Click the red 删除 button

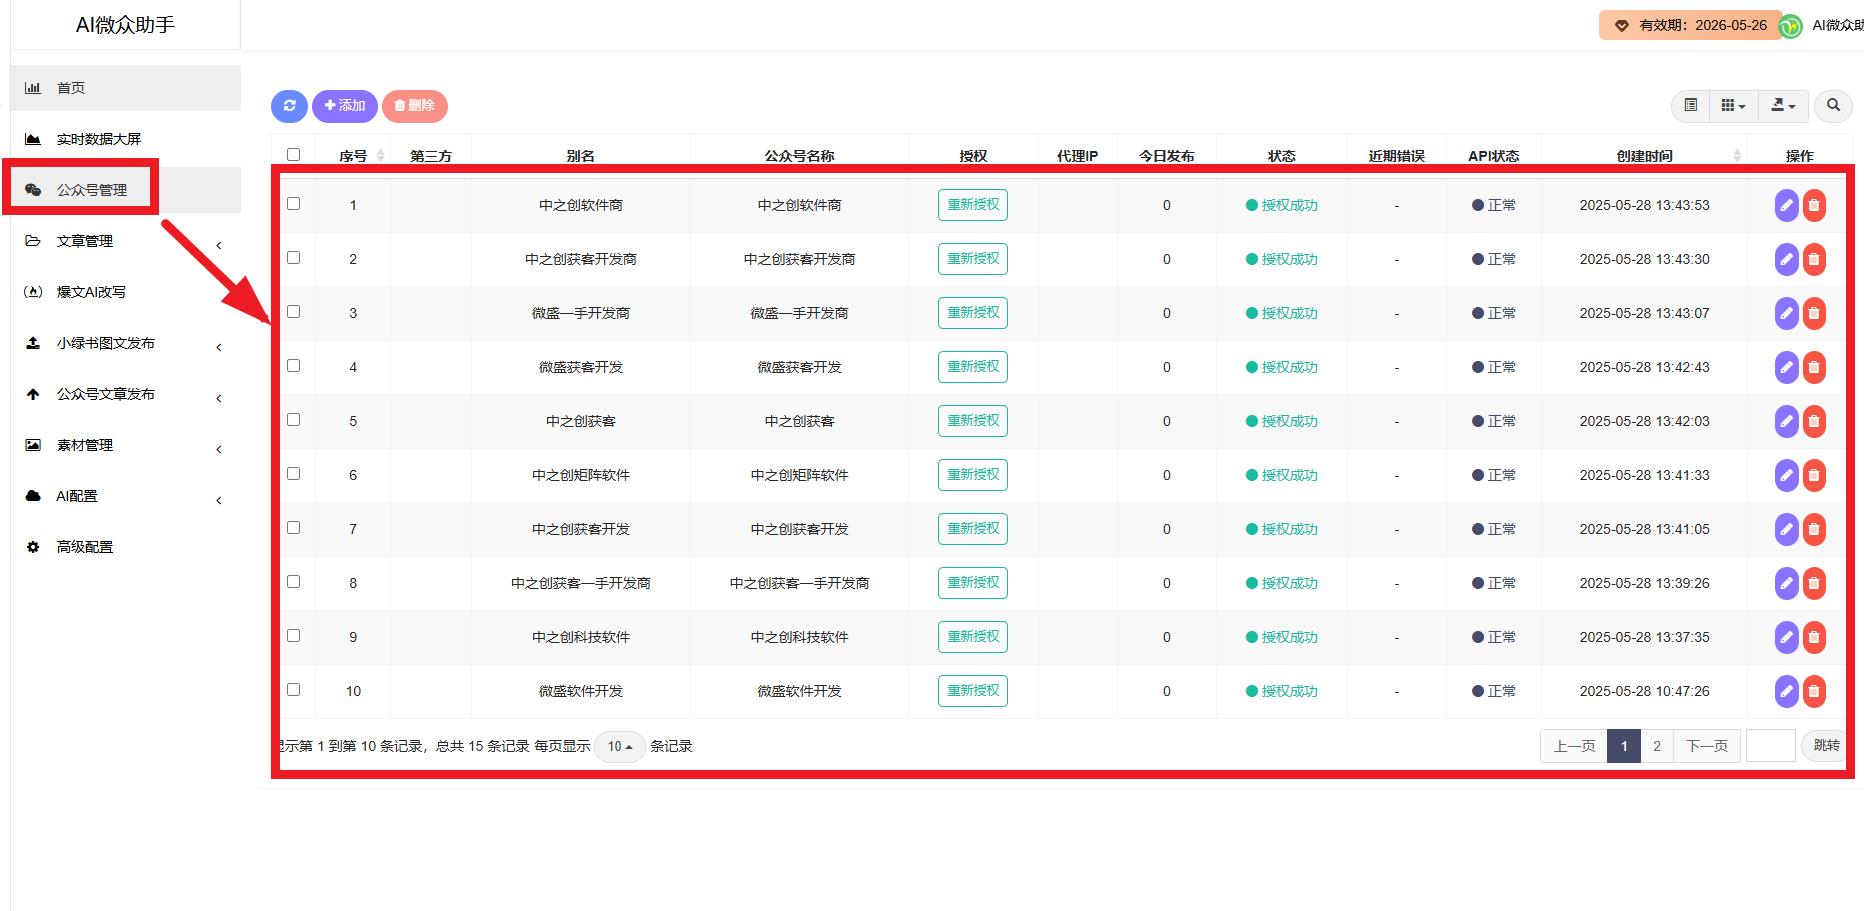[x=415, y=106]
